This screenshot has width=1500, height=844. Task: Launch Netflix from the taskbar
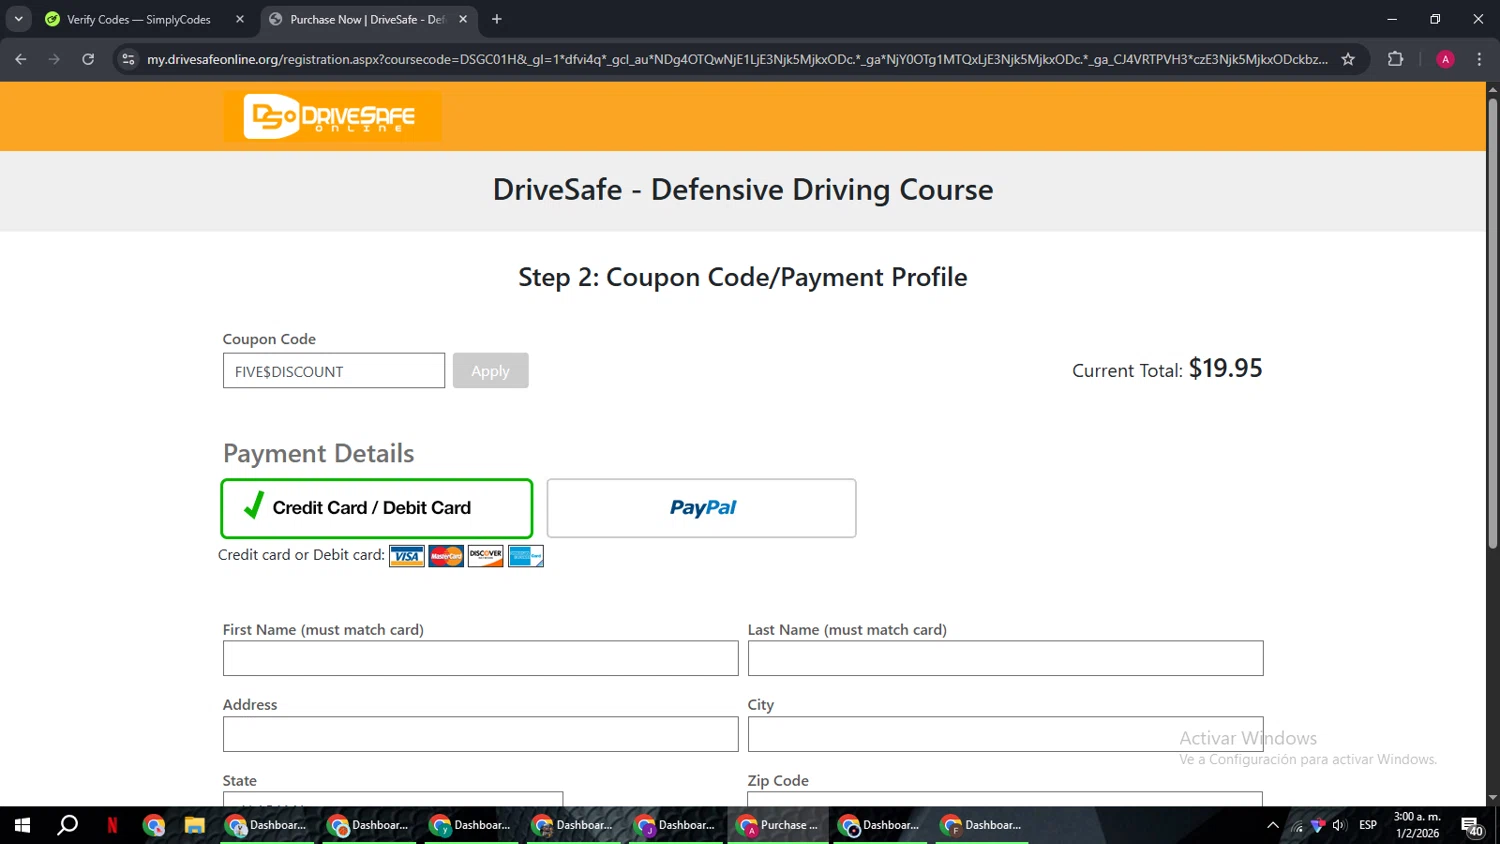pyautogui.click(x=112, y=825)
